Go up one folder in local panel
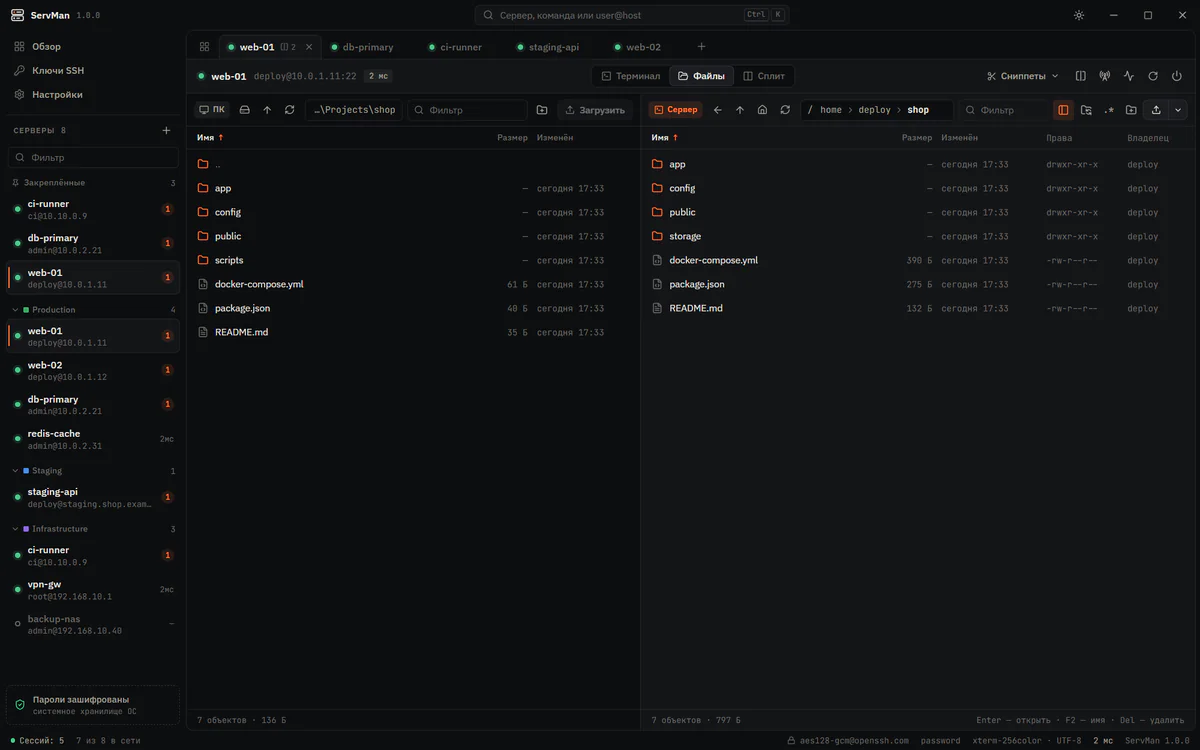Viewport: 1200px width, 750px height. pos(267,110)
